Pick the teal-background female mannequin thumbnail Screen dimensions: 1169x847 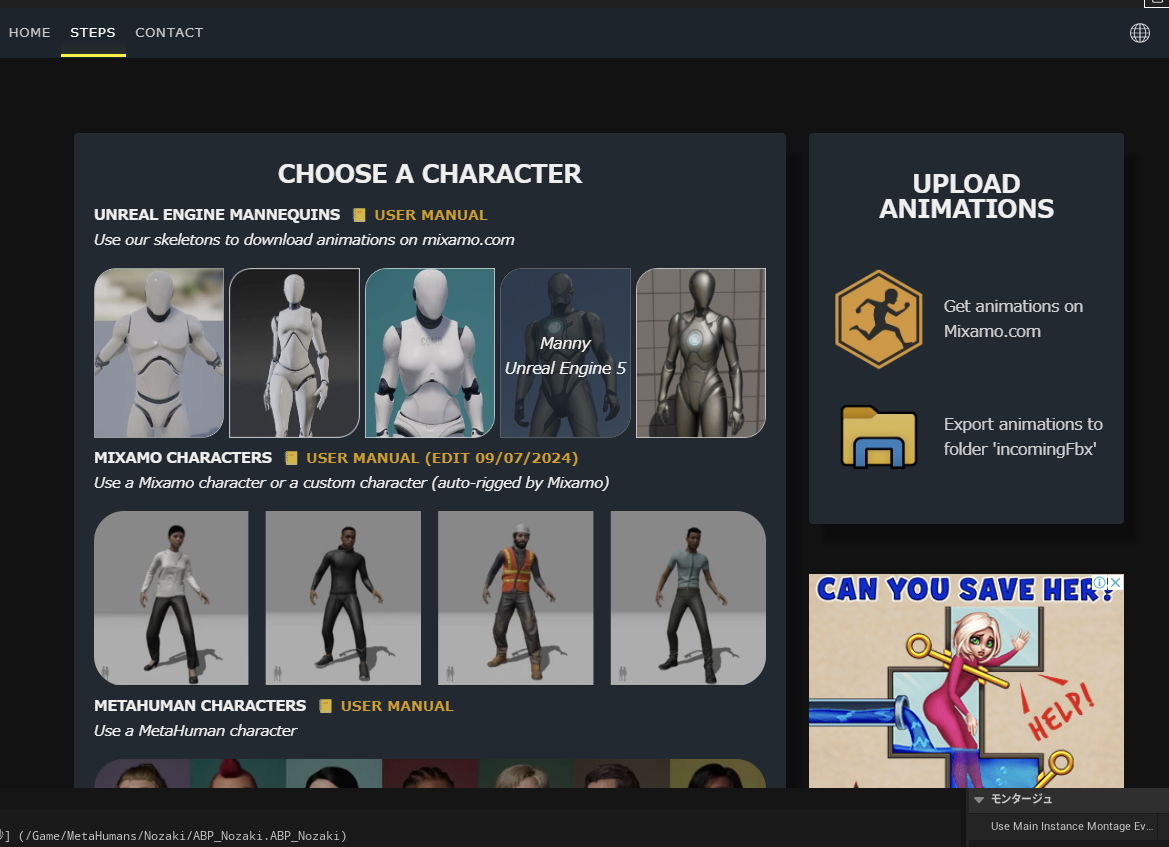click(x=429, y=353)
